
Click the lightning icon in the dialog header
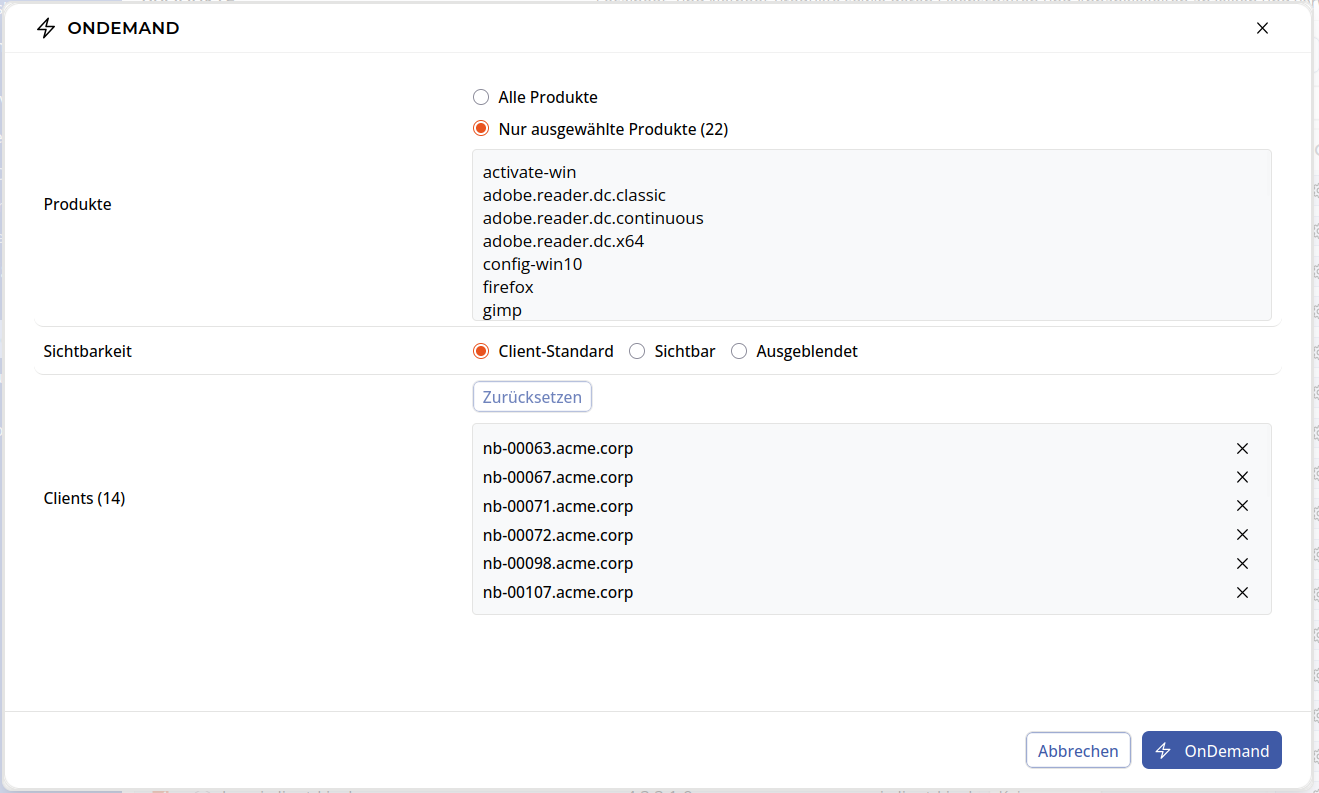[x=46, y=28]
